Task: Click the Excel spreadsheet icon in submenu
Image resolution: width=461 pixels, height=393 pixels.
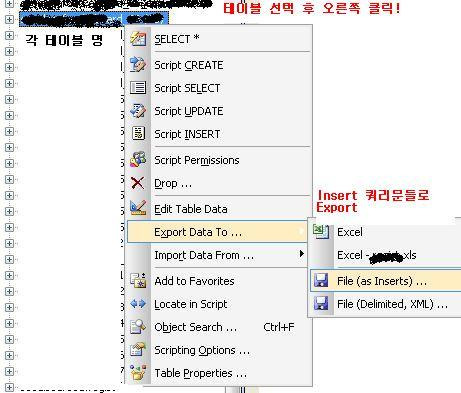Action: [x=321, y=231]
